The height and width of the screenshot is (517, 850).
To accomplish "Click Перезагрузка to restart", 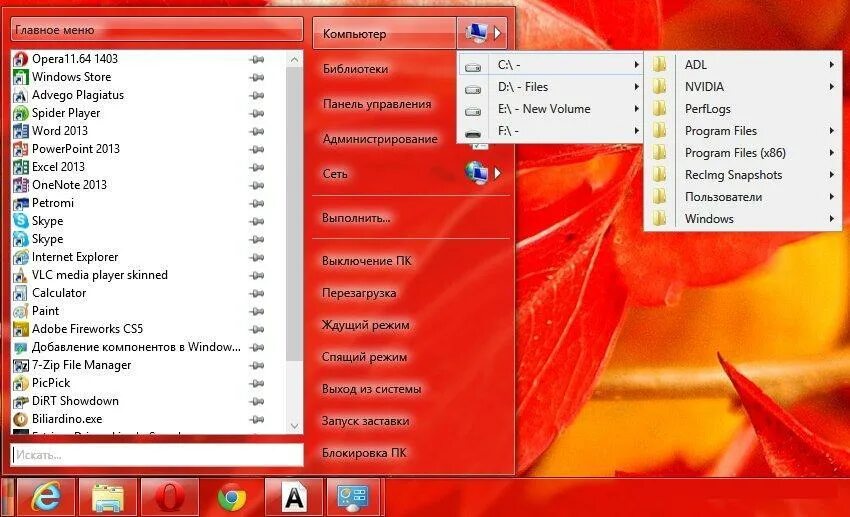I will coord(359,293).
